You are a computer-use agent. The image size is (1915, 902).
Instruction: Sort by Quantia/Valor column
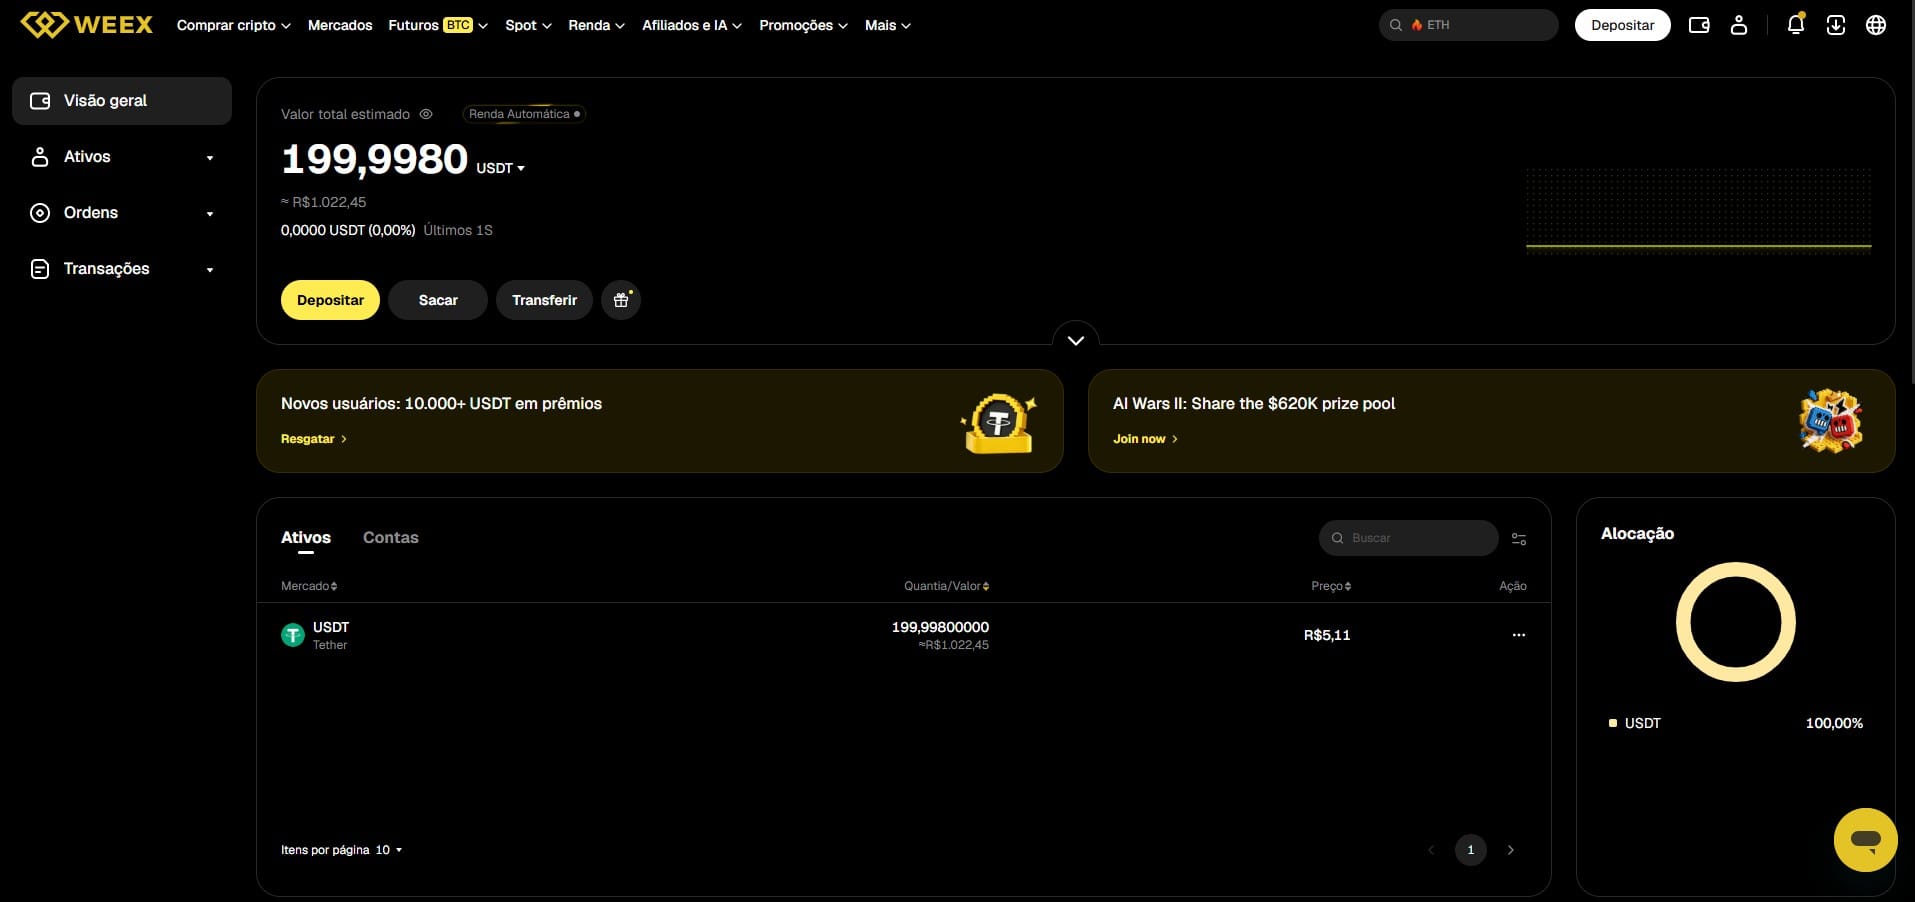946,586
